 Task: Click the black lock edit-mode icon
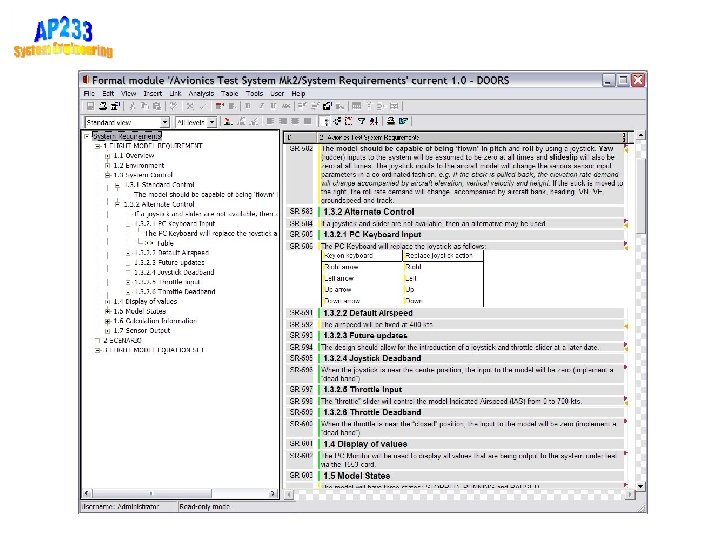click(x=327, y=106)
